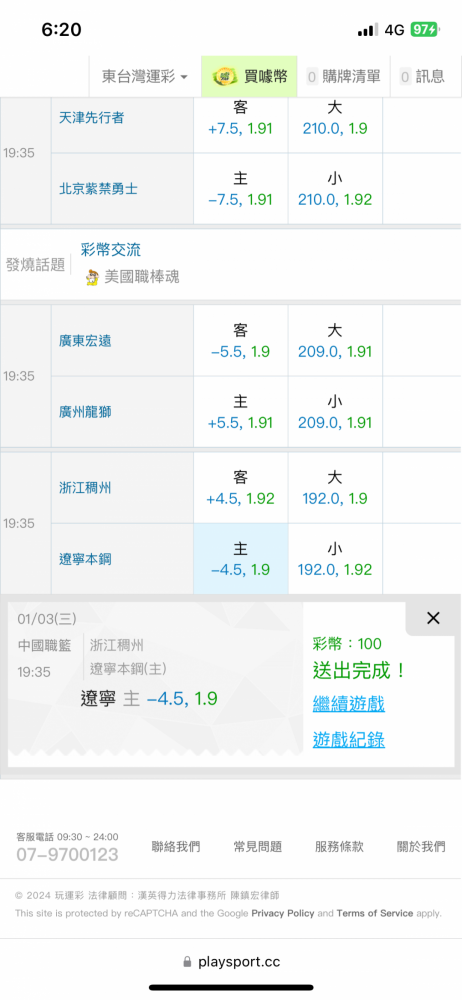Click the 繼續遊戲 link
This screenshot has height=1000, width=462.
[348, 704]
